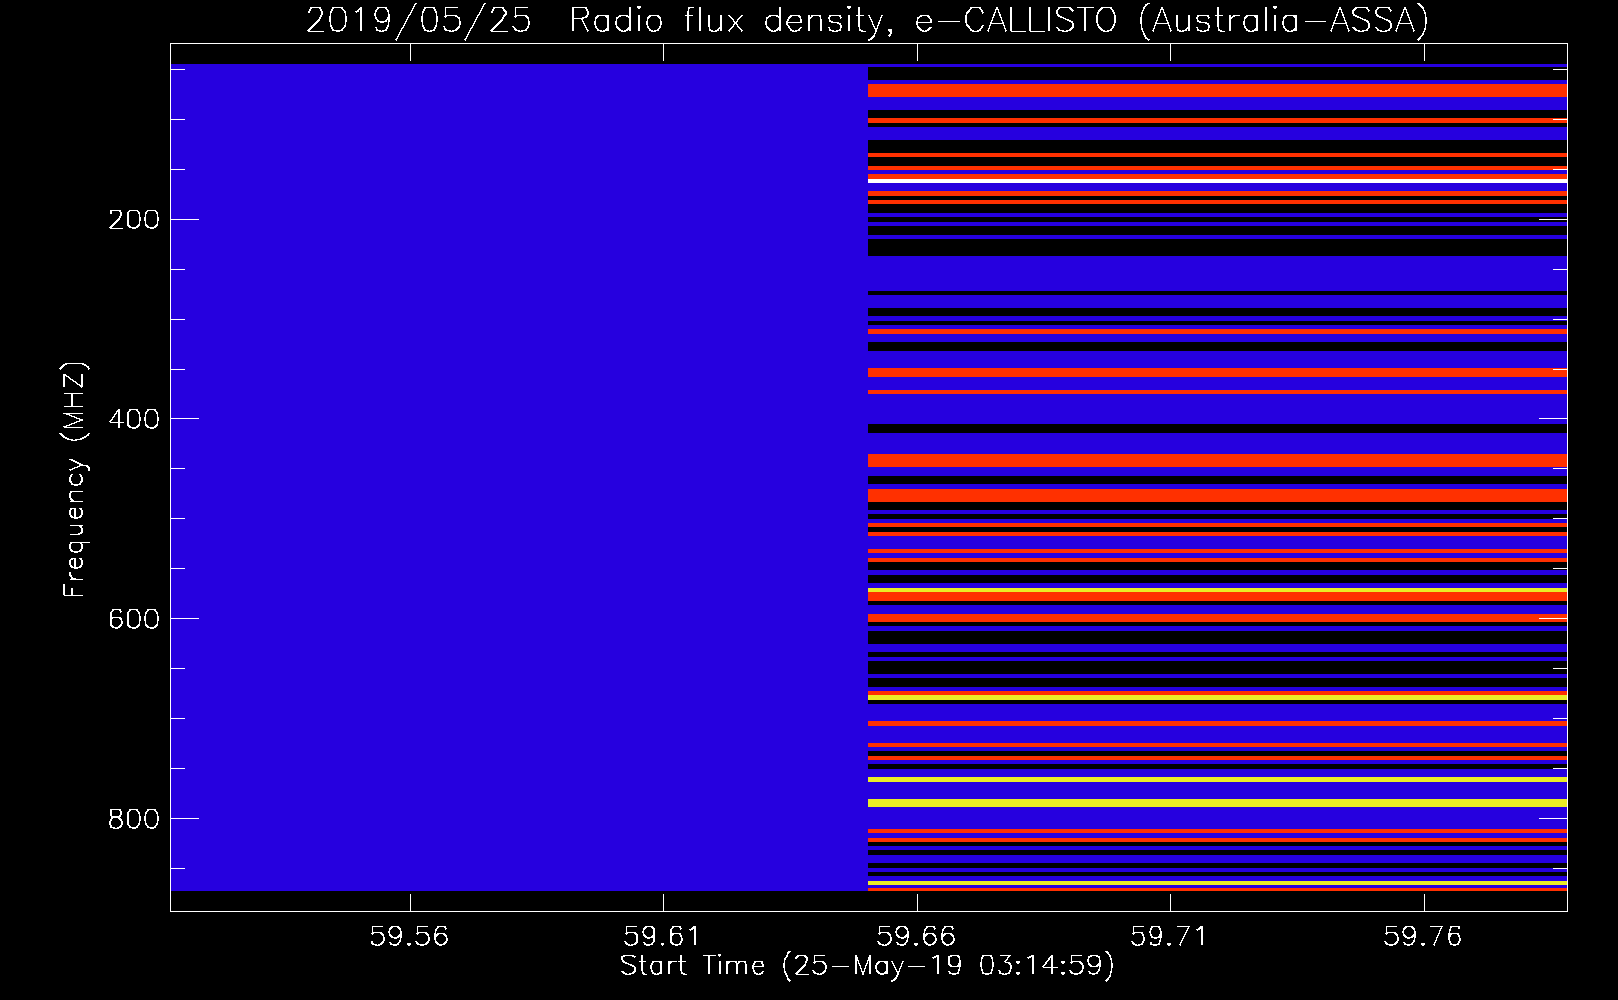This screenshot has width=1618, height=1000.
Task: Click the 59.66 time tick label
Action: (916, 937)
